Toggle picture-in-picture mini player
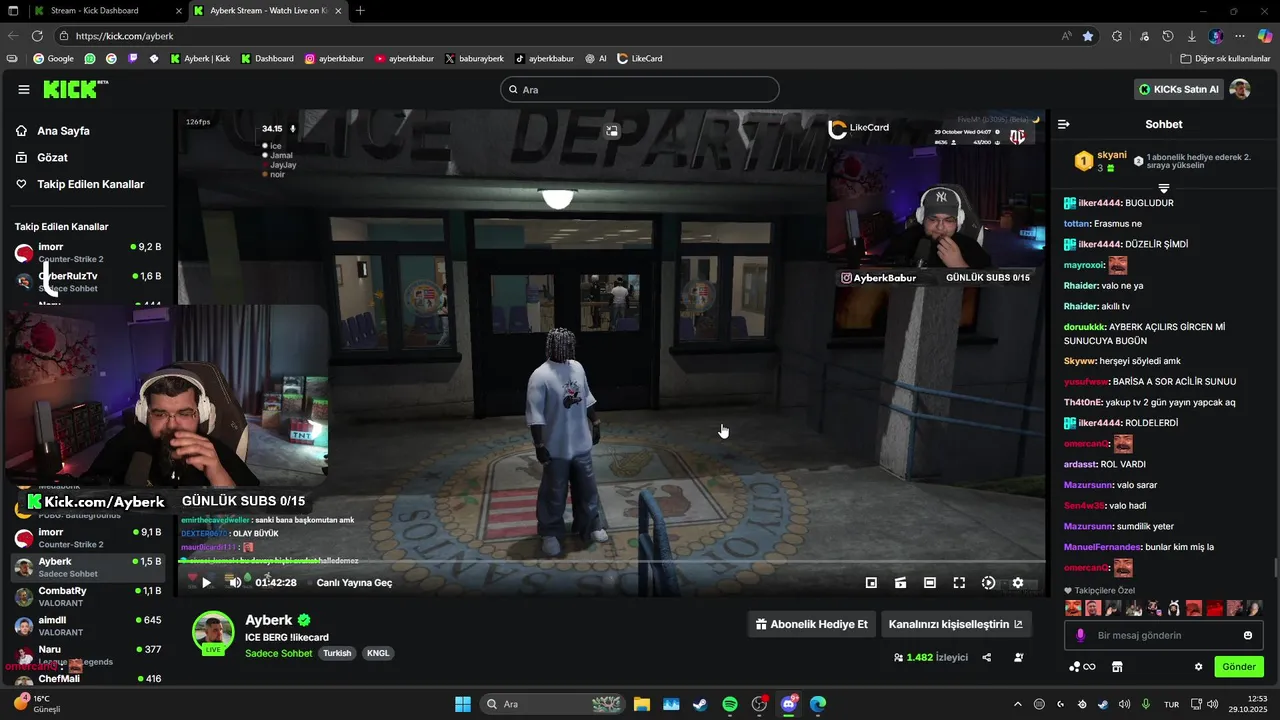The height and width of the screenshot is (720, 1280). [871, 582]
